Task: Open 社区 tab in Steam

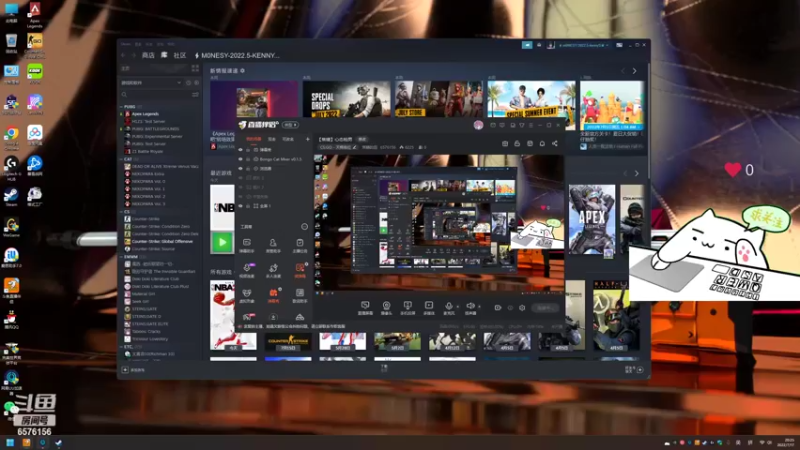Action: pos(180,55)
